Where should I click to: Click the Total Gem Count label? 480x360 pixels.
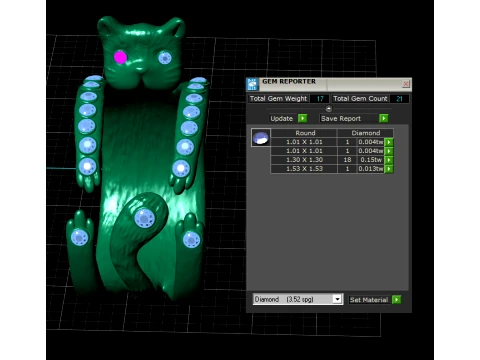(360, 99)
